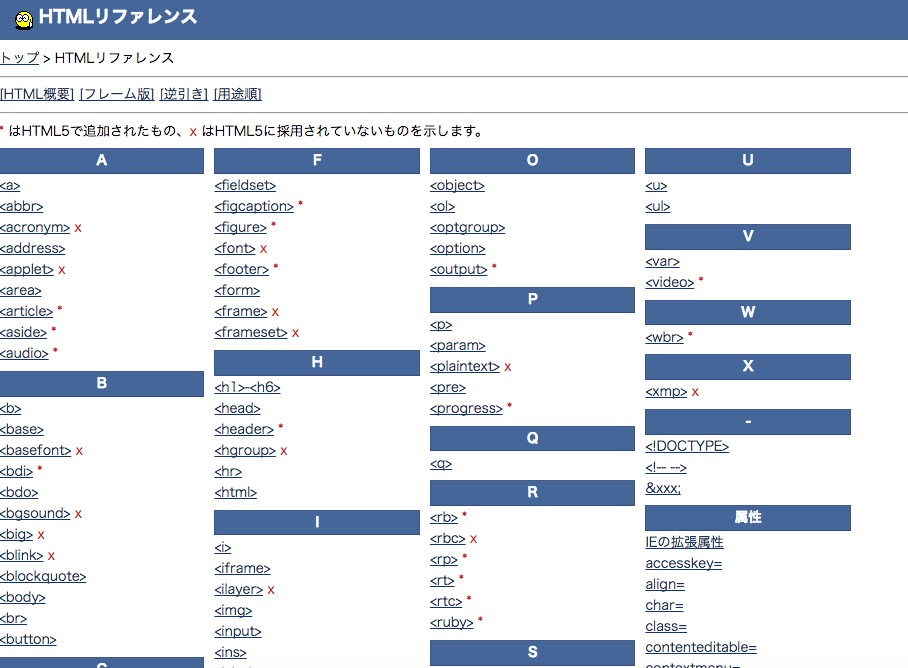Open the <optgroup> tag reference
908x668 pixels.
tap(467, 227)
